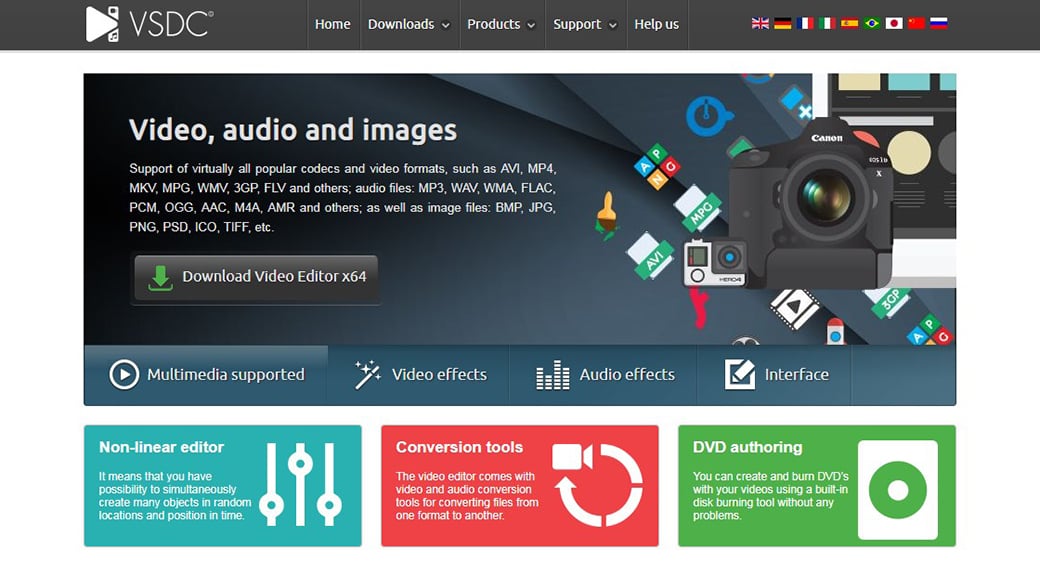
Task: Expand the Downloads dropdown menu
Action: click(408, 24)
